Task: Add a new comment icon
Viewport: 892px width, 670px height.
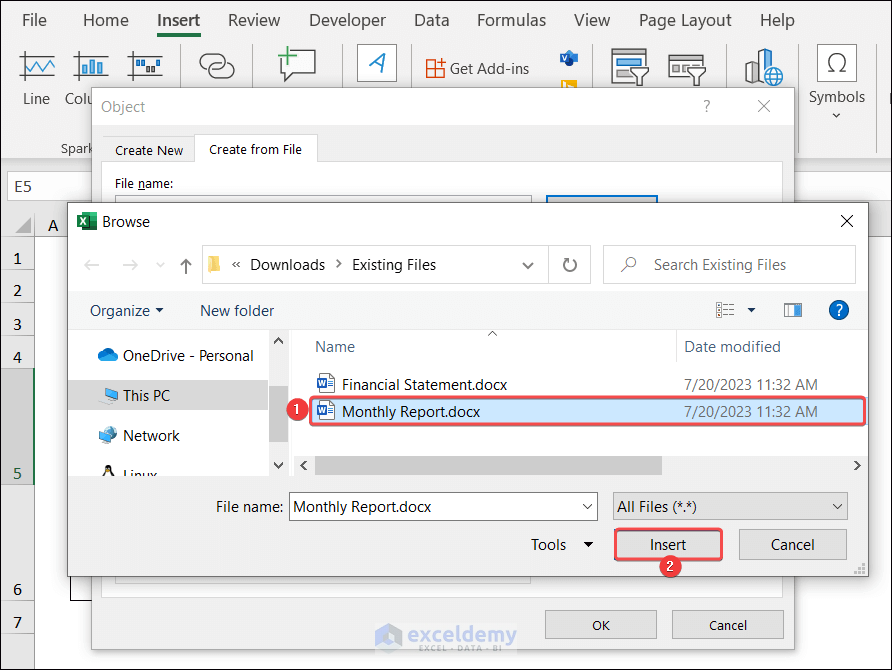Action: (296, 64)
